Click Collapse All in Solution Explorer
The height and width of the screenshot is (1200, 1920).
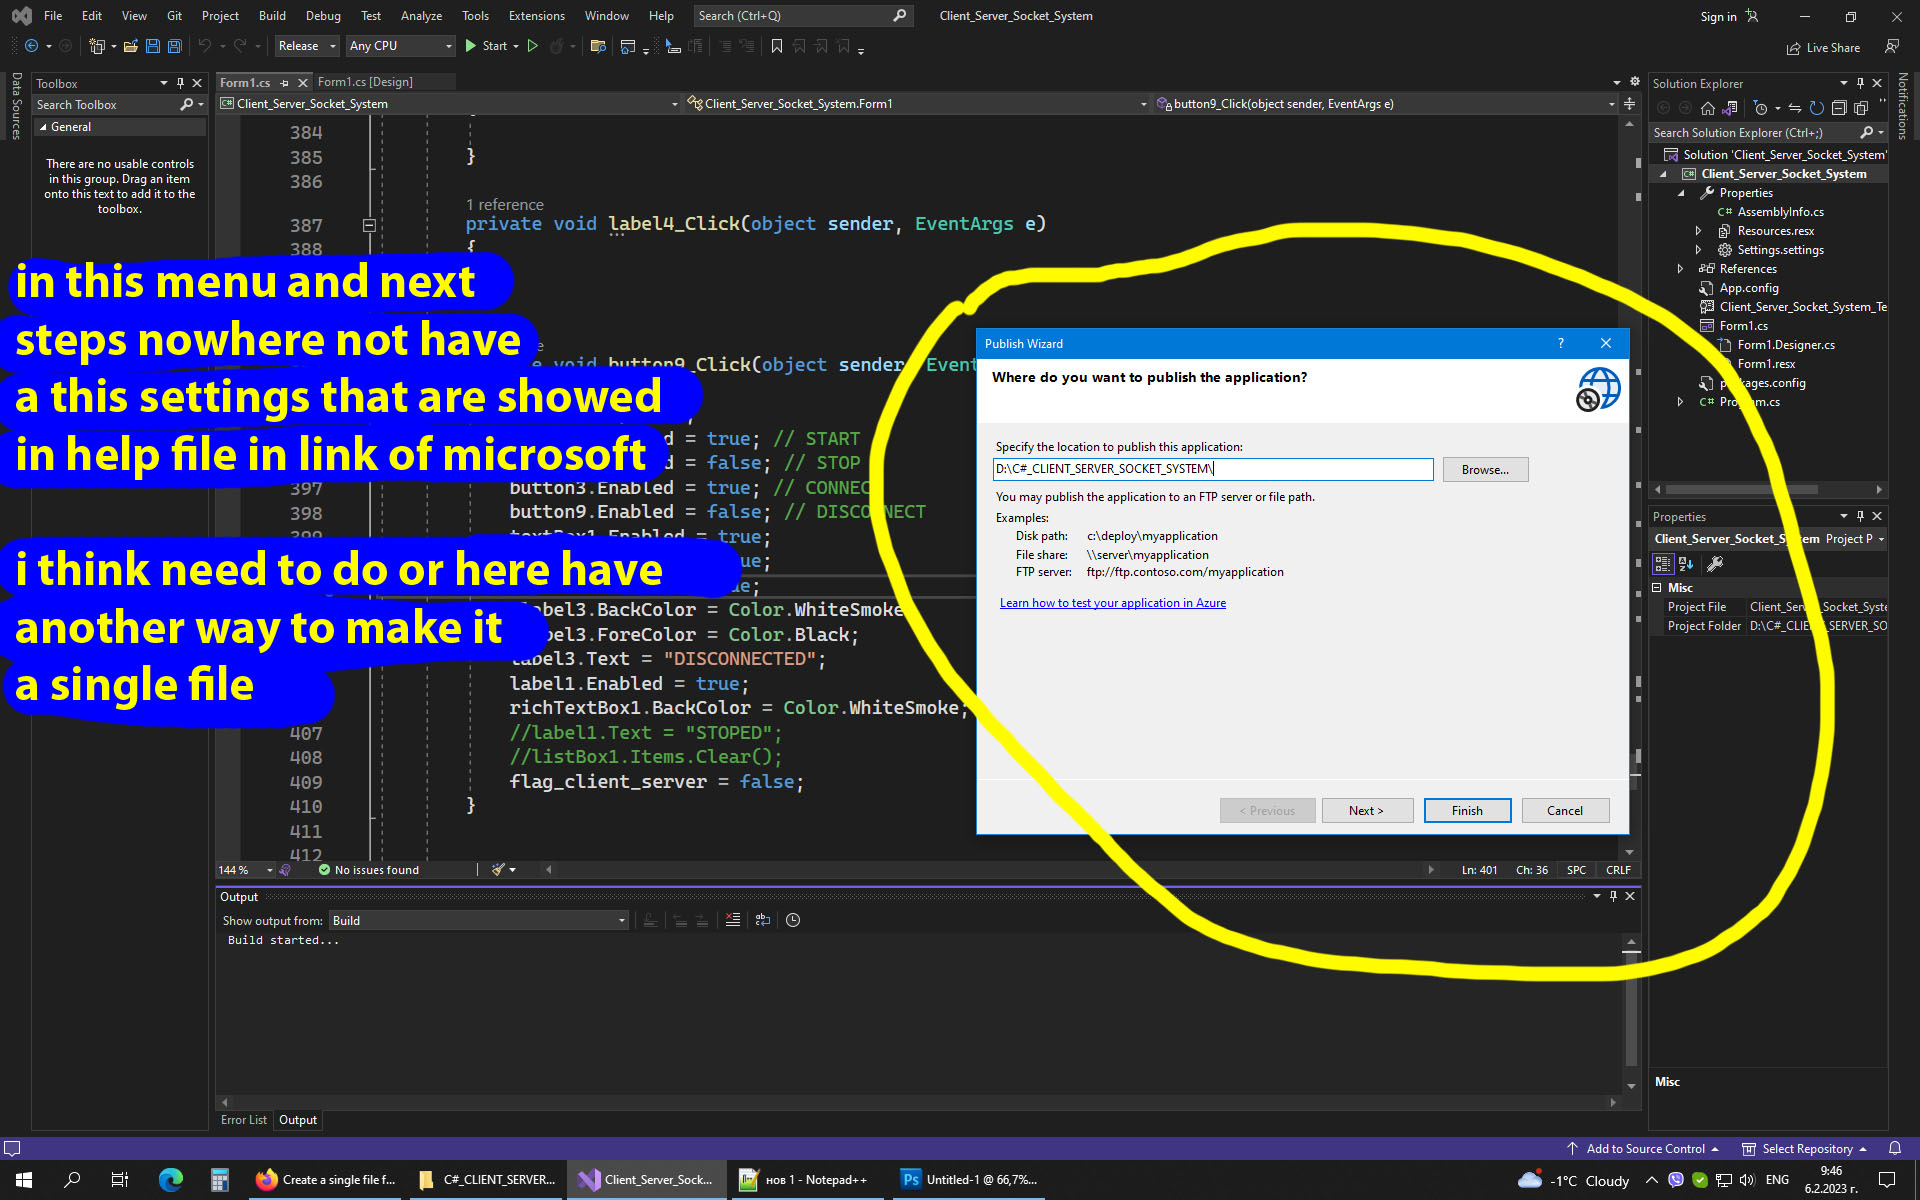pyautogui.click(x=1839, y=108)
